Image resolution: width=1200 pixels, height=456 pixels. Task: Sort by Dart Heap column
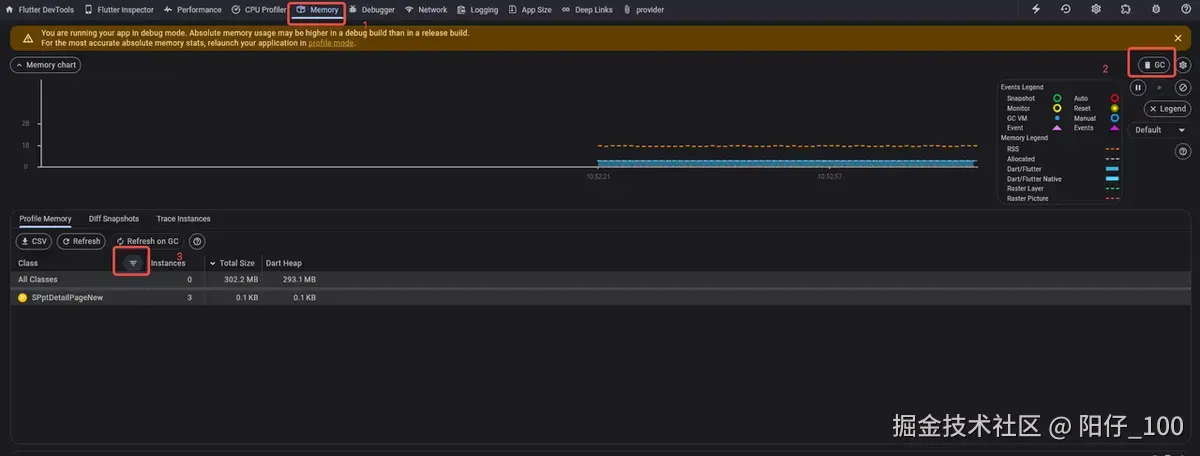(284, 263)
